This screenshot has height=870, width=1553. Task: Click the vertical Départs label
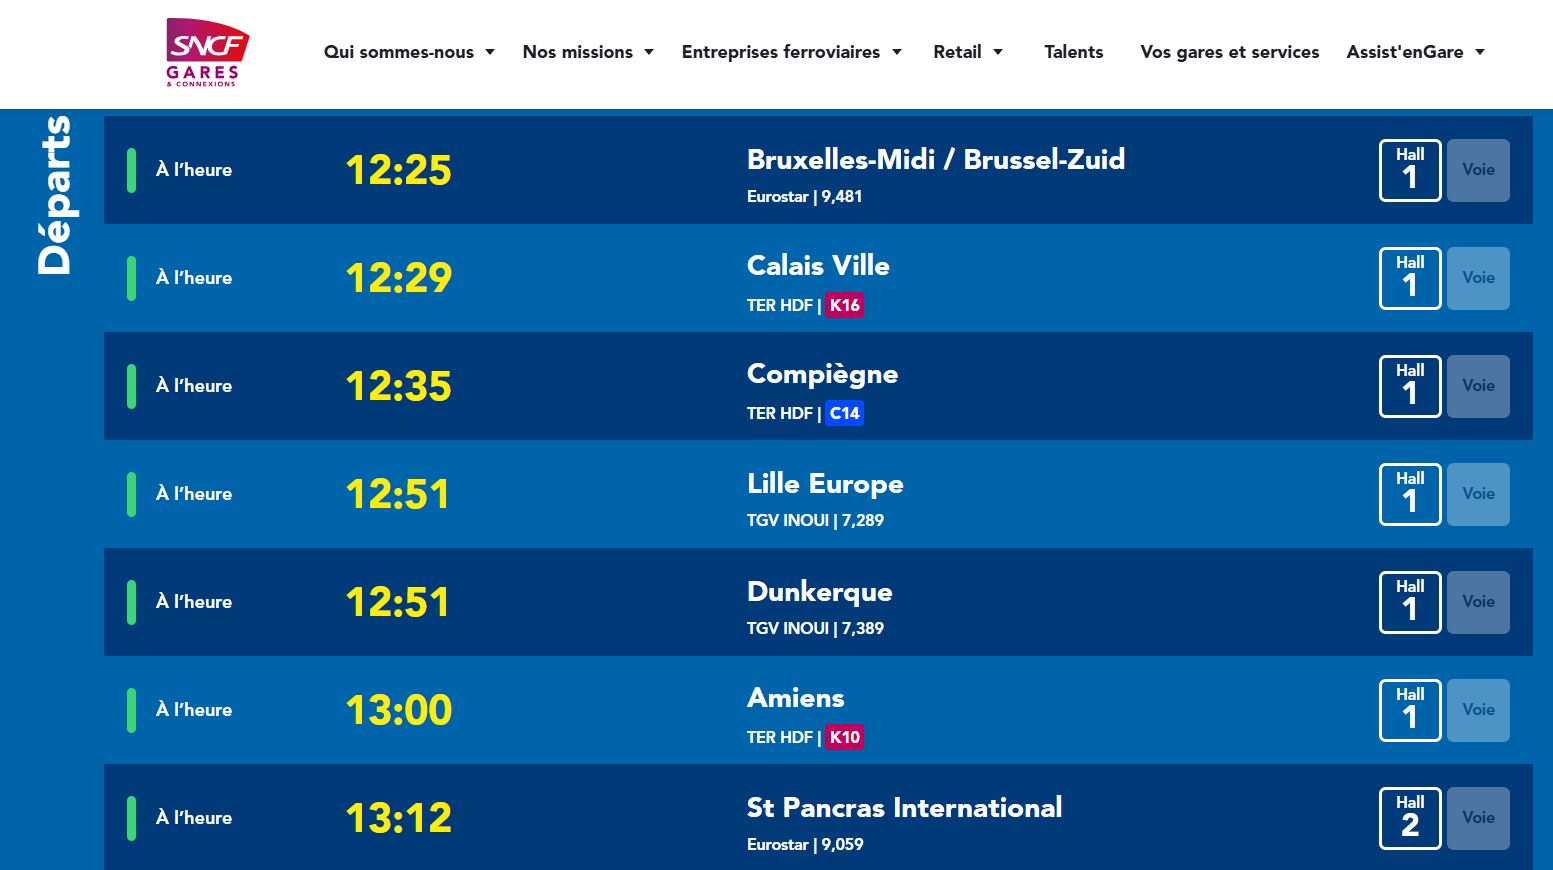click(x=54, y=195)
